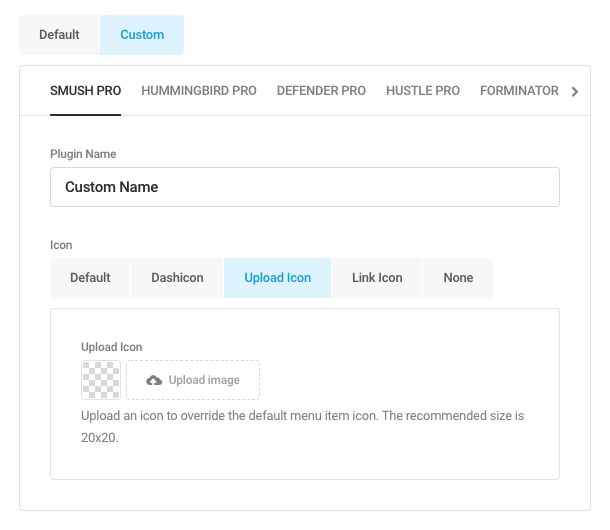Choose the Upload Icon option

[x=278, y=278]
